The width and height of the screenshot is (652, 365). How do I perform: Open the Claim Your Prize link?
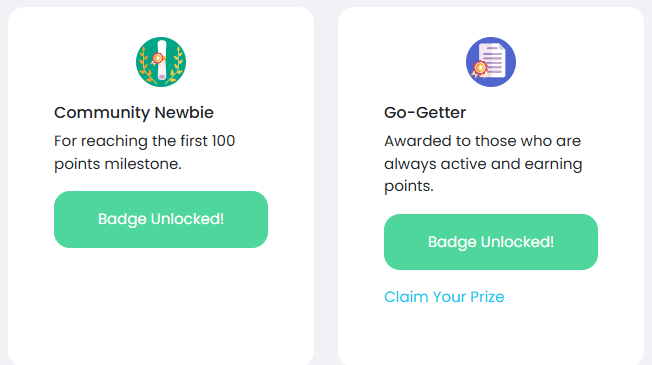point(444,297)
